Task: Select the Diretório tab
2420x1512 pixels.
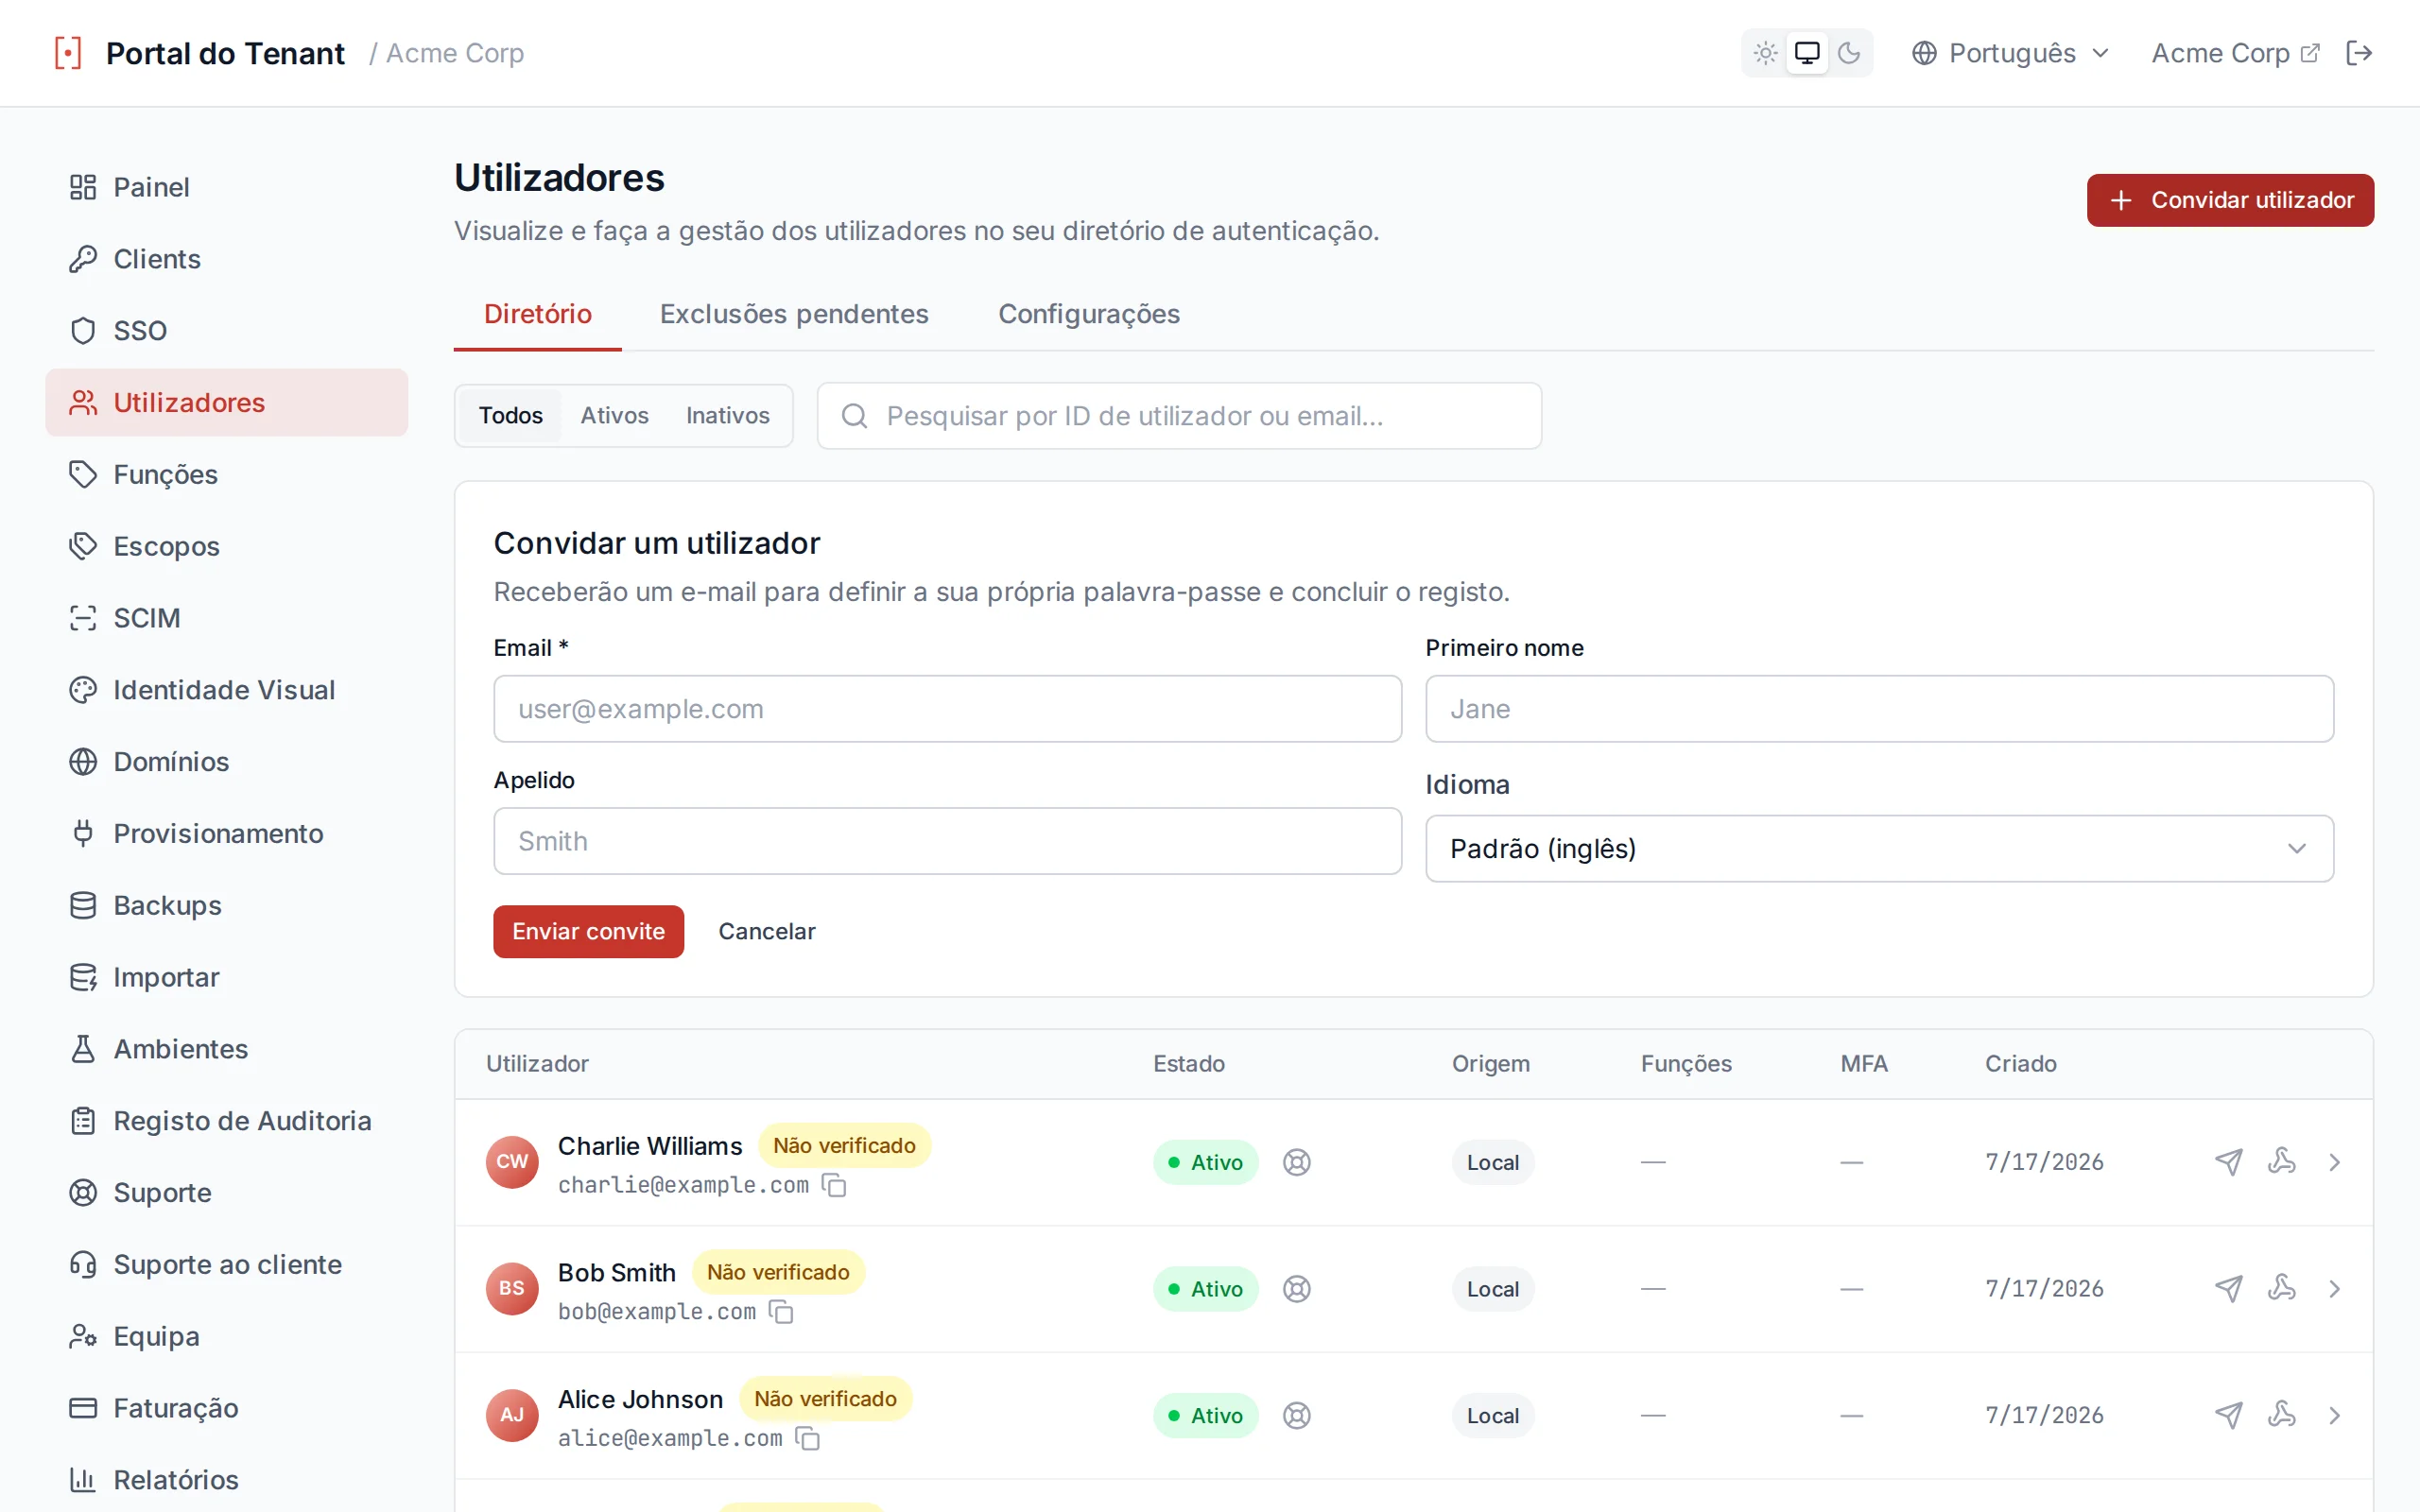Action: (x=538, y=314)
